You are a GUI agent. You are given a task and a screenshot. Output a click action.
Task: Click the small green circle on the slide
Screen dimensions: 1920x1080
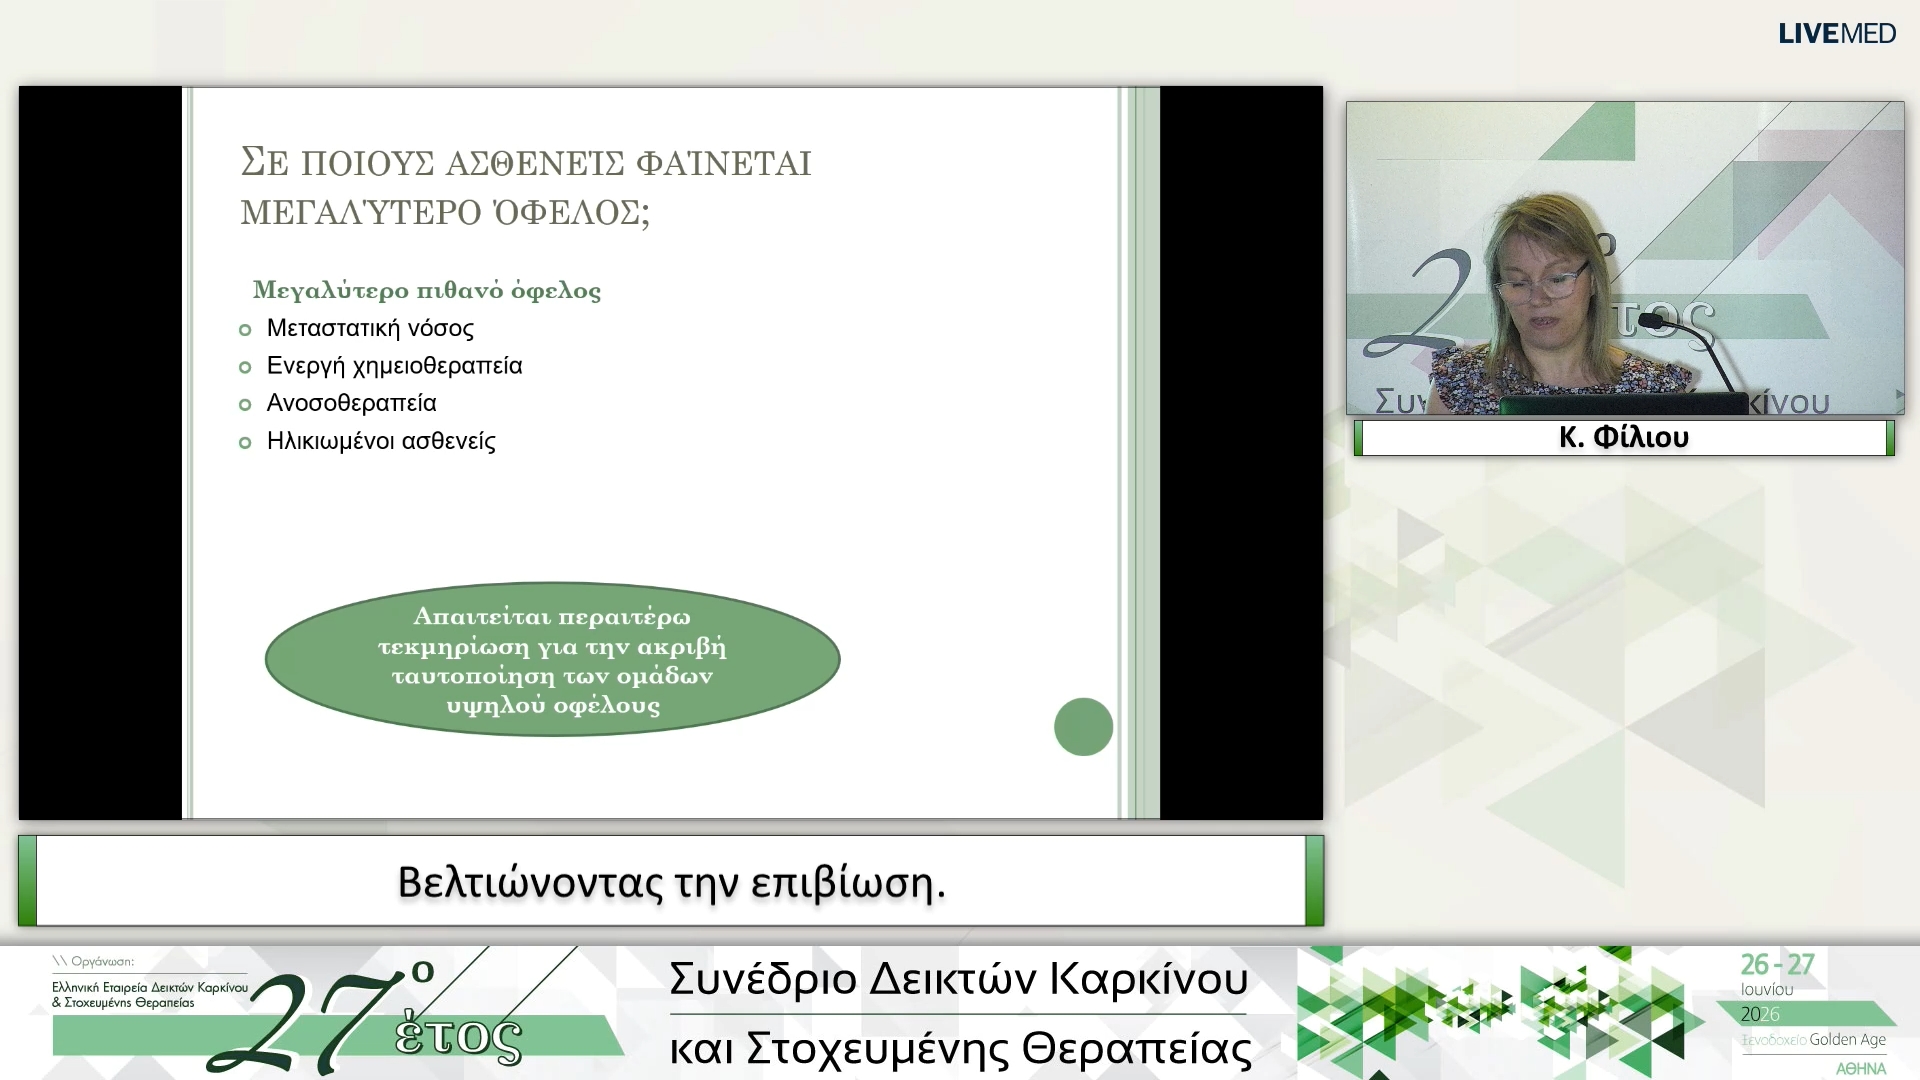tap(1083, 727)
